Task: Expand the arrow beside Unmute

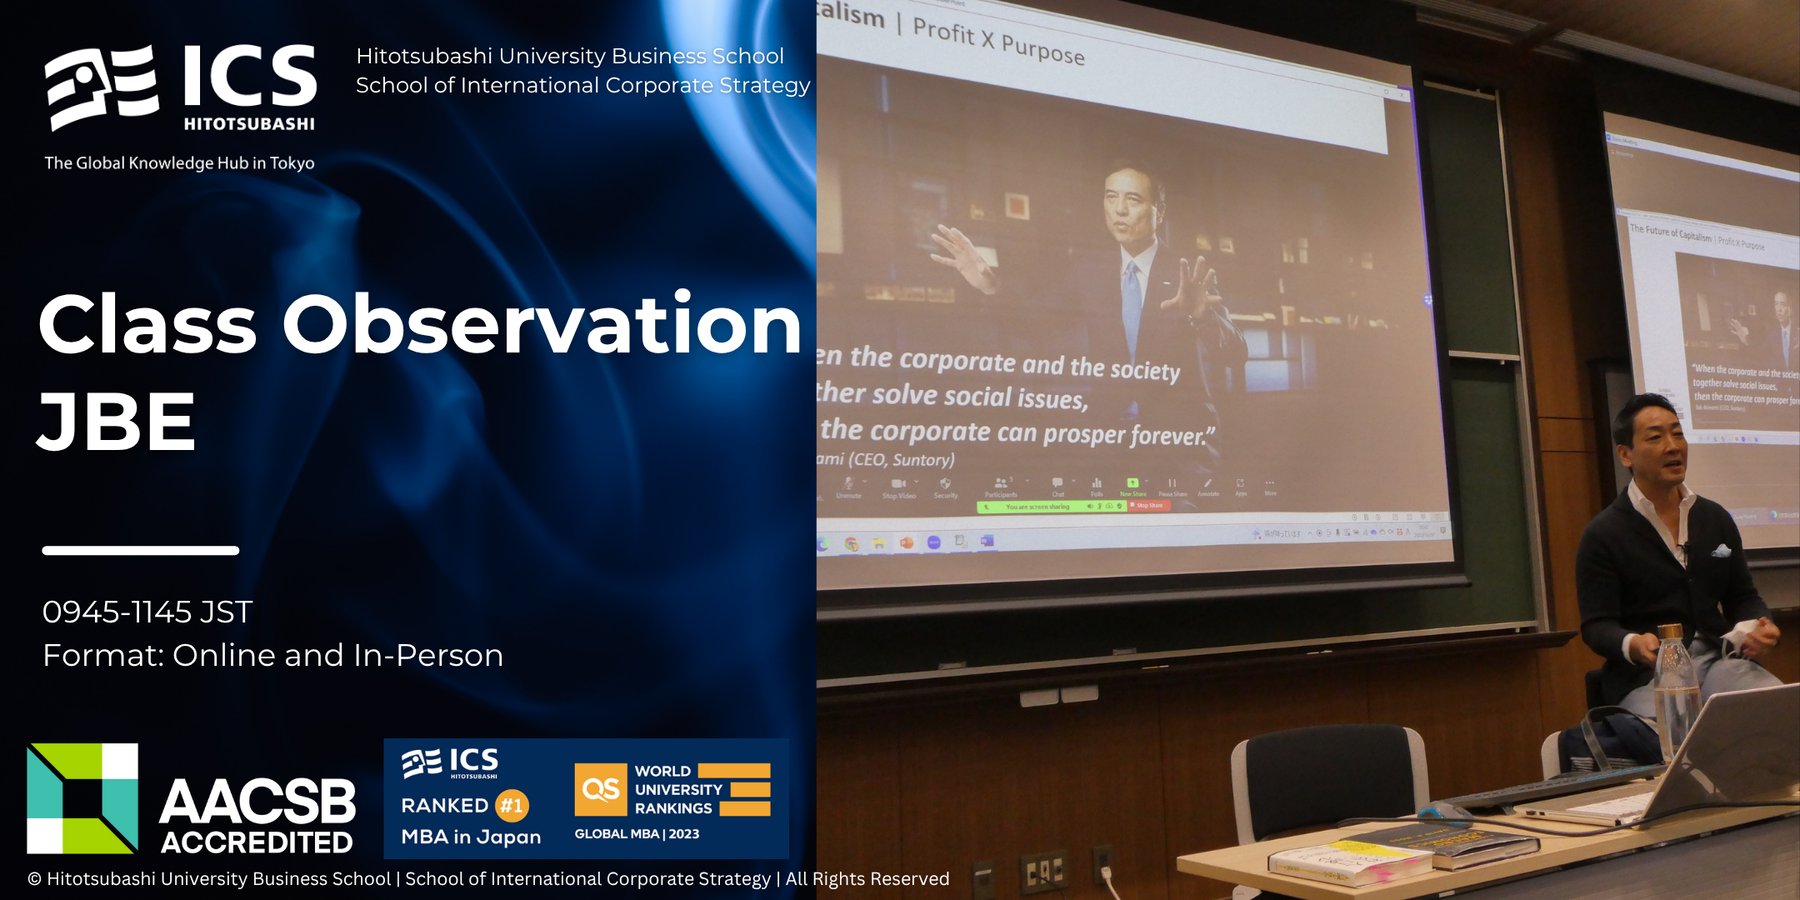Action: [x=864, y=481]
